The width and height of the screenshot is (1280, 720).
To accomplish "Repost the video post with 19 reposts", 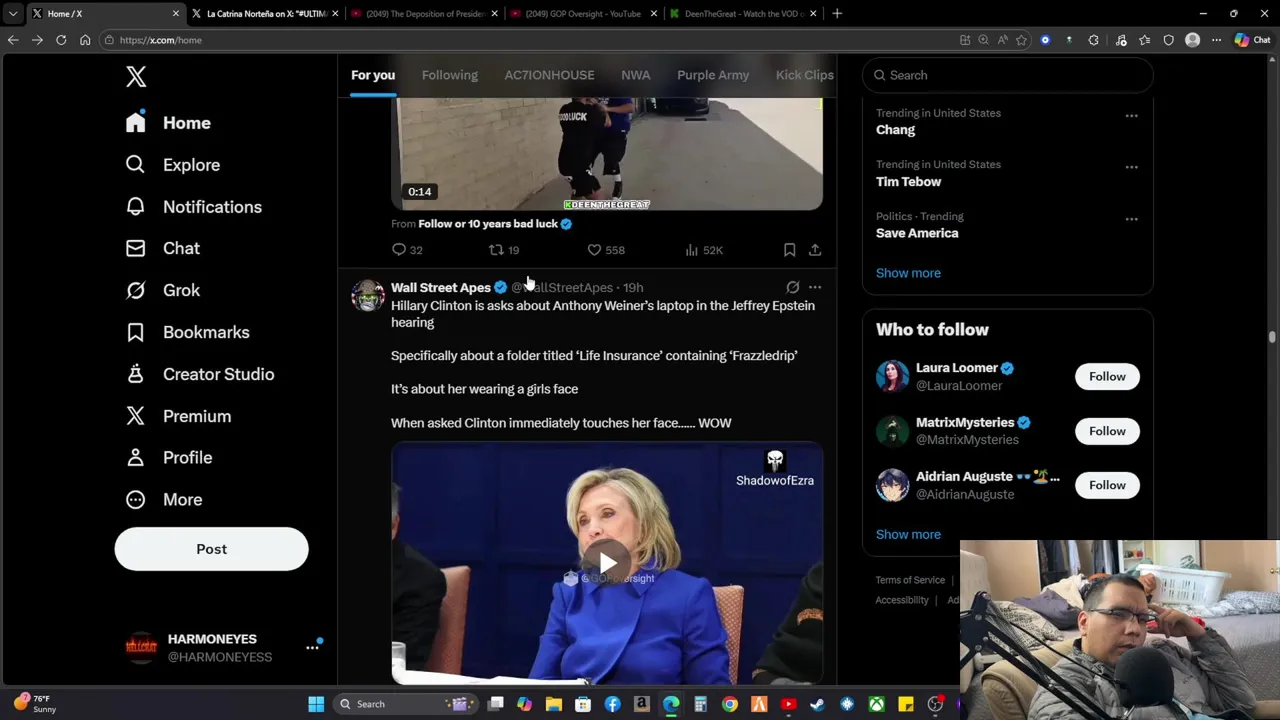I will pyautogui.click(x=504, y=250).
